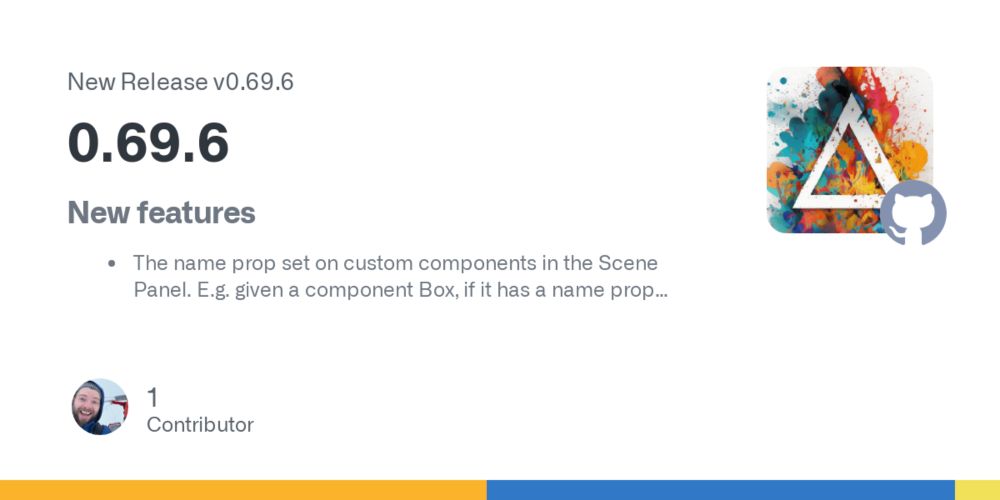Open the colorful paint-splash project logo
This screenshot has width=1000, height=500.
[x=849, y=150]
